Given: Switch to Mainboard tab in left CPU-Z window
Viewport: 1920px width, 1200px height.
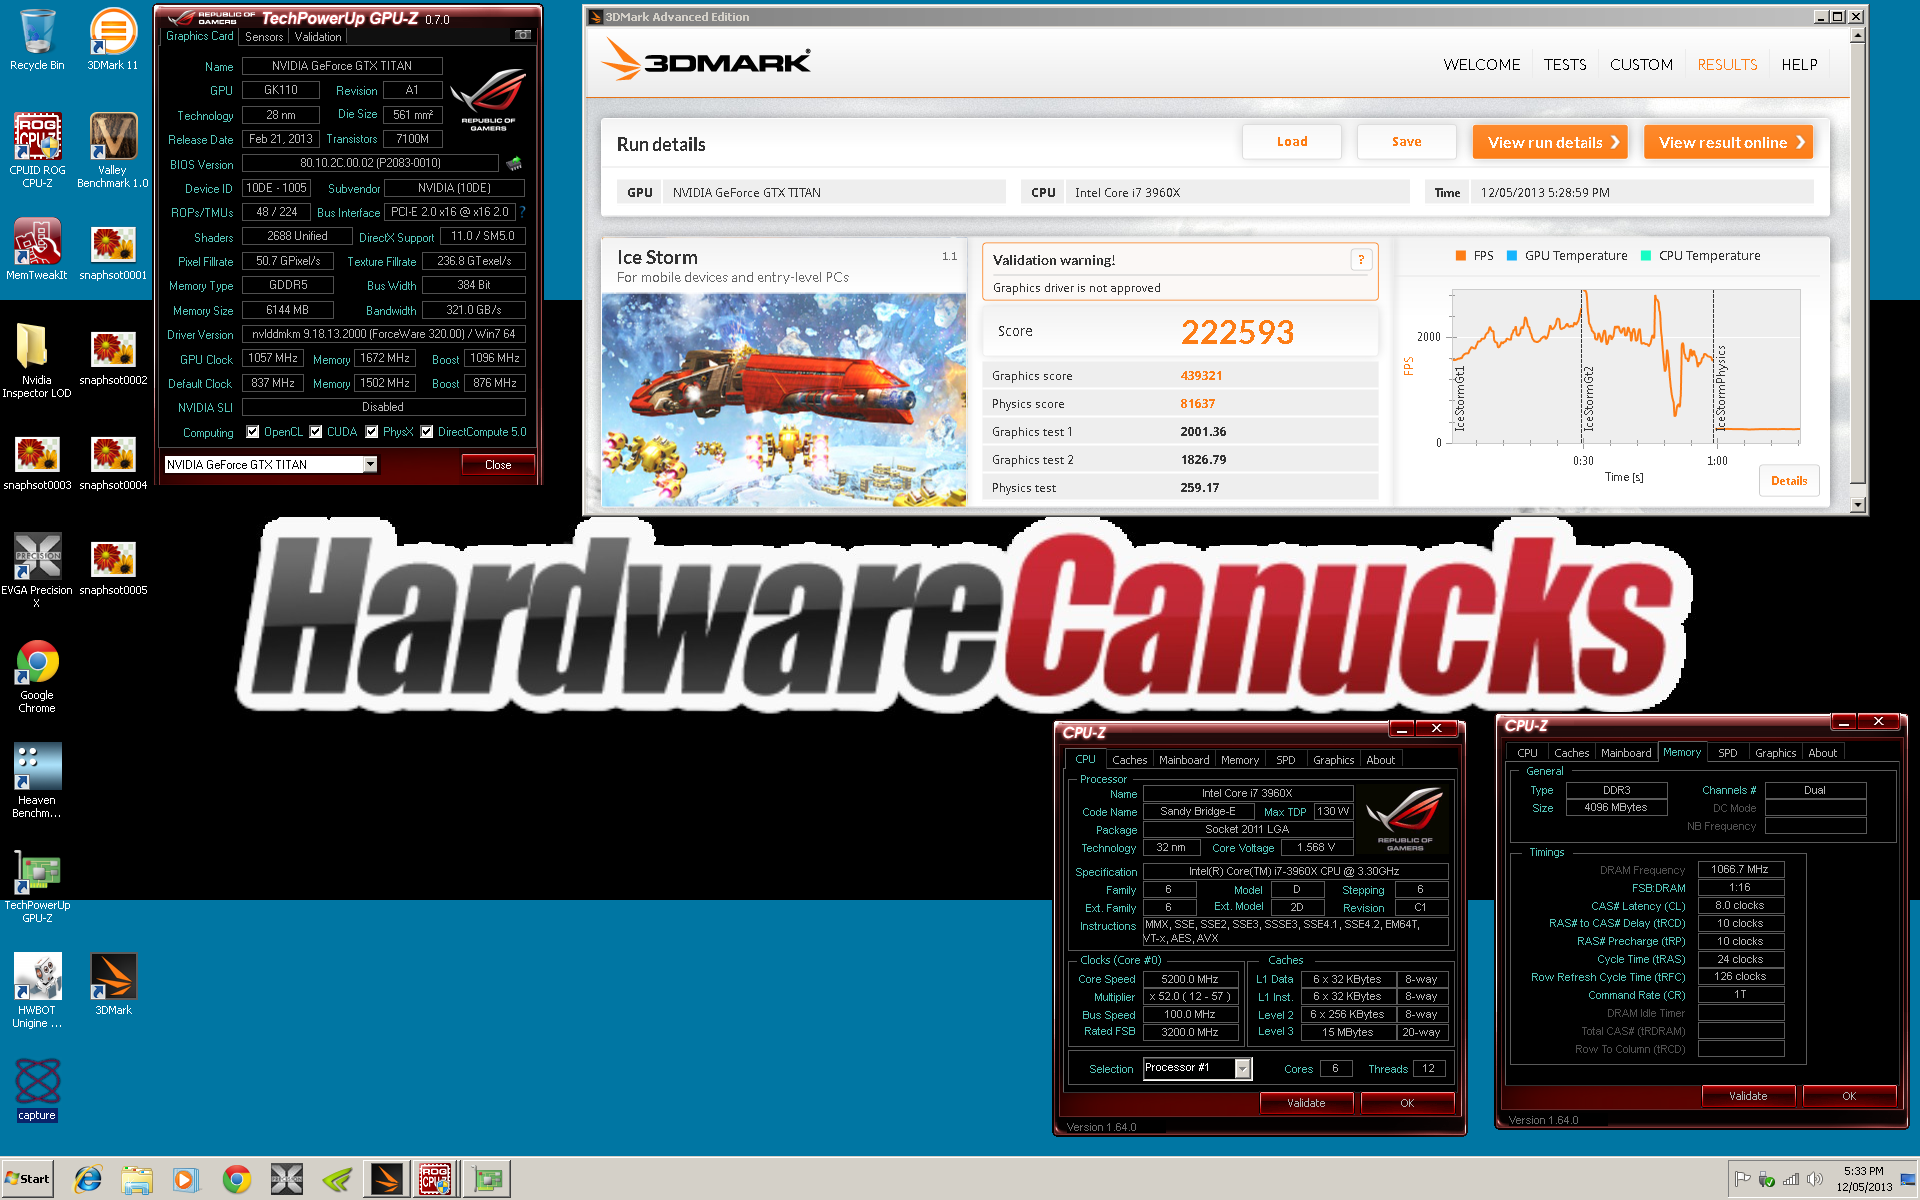Looking at the screenshot, I should point(1184,760).
